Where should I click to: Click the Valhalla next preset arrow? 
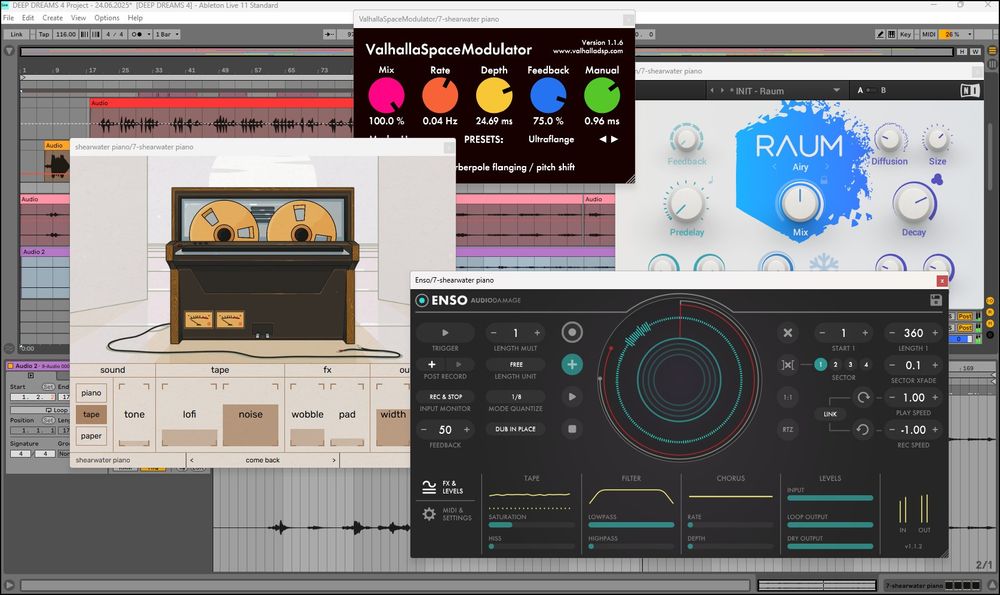coord(614,139)
